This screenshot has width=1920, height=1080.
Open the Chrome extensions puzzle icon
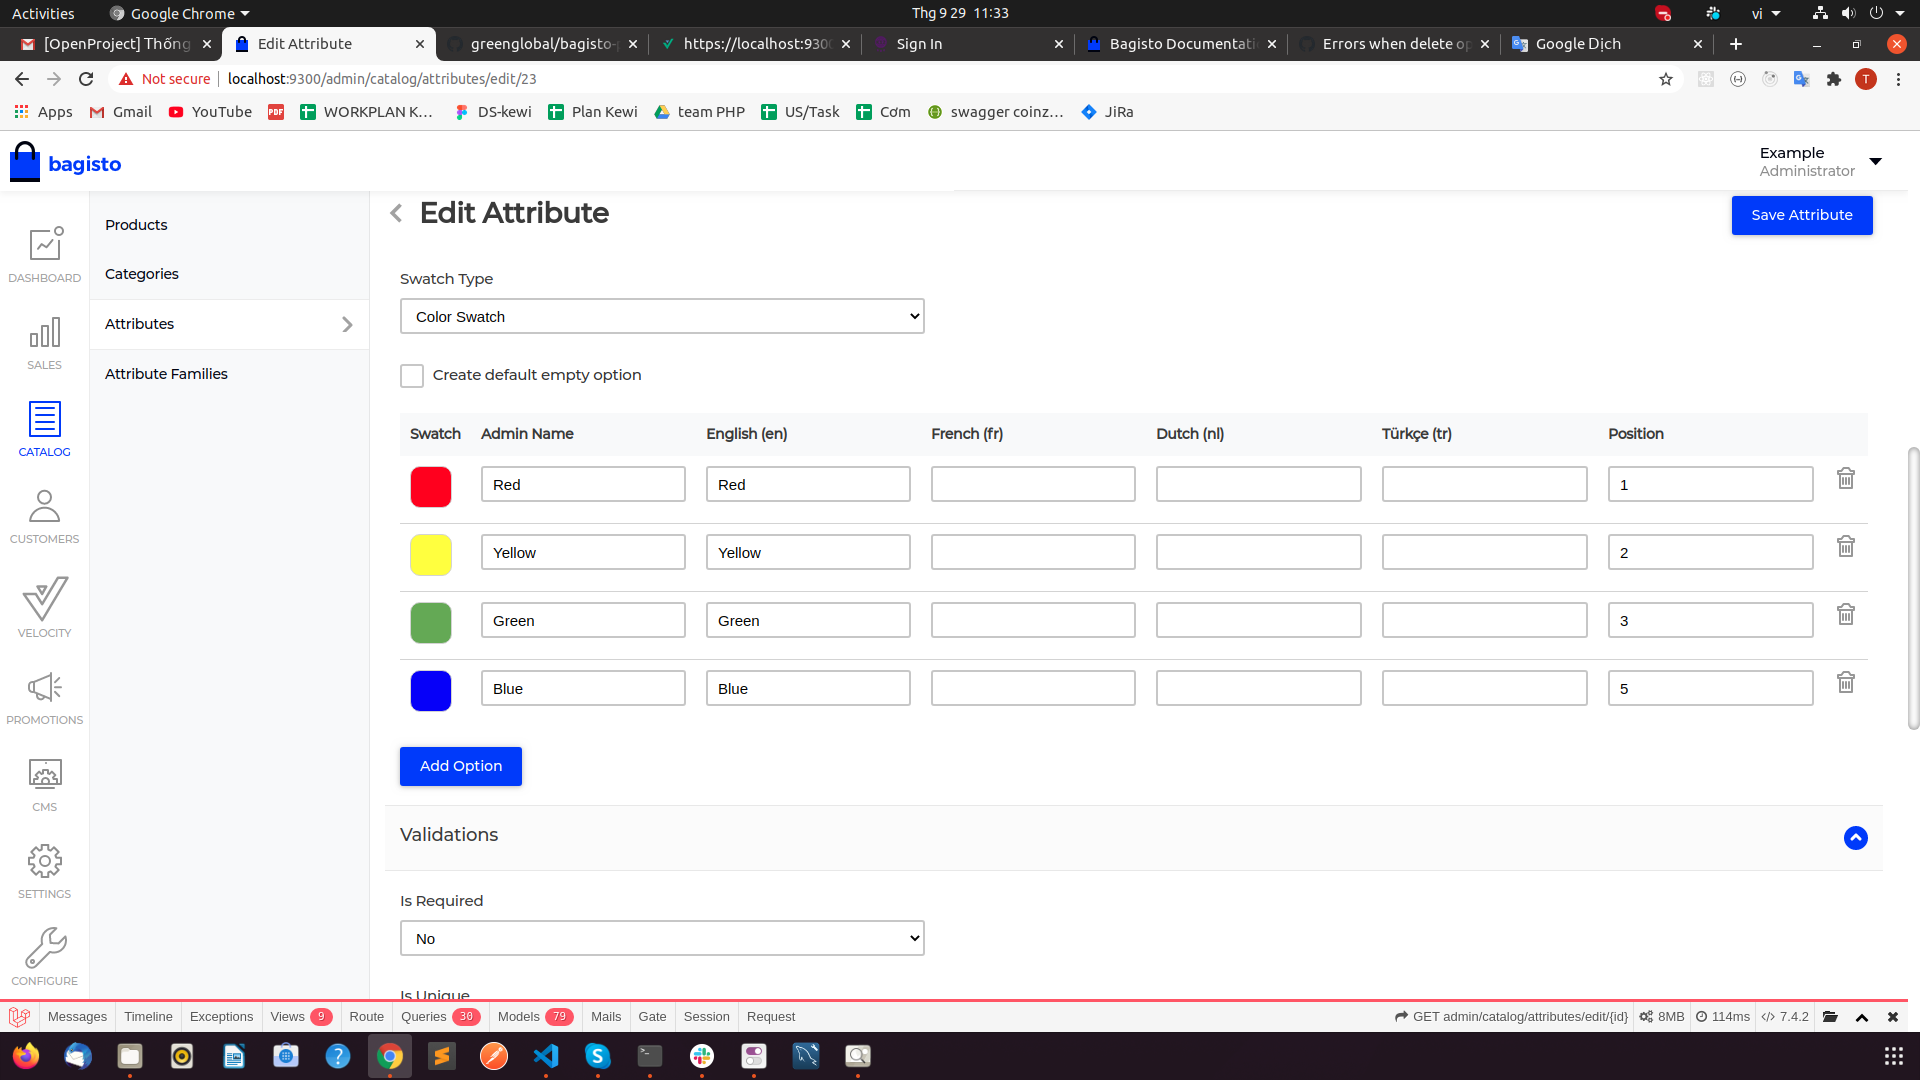coord(1834,79)
